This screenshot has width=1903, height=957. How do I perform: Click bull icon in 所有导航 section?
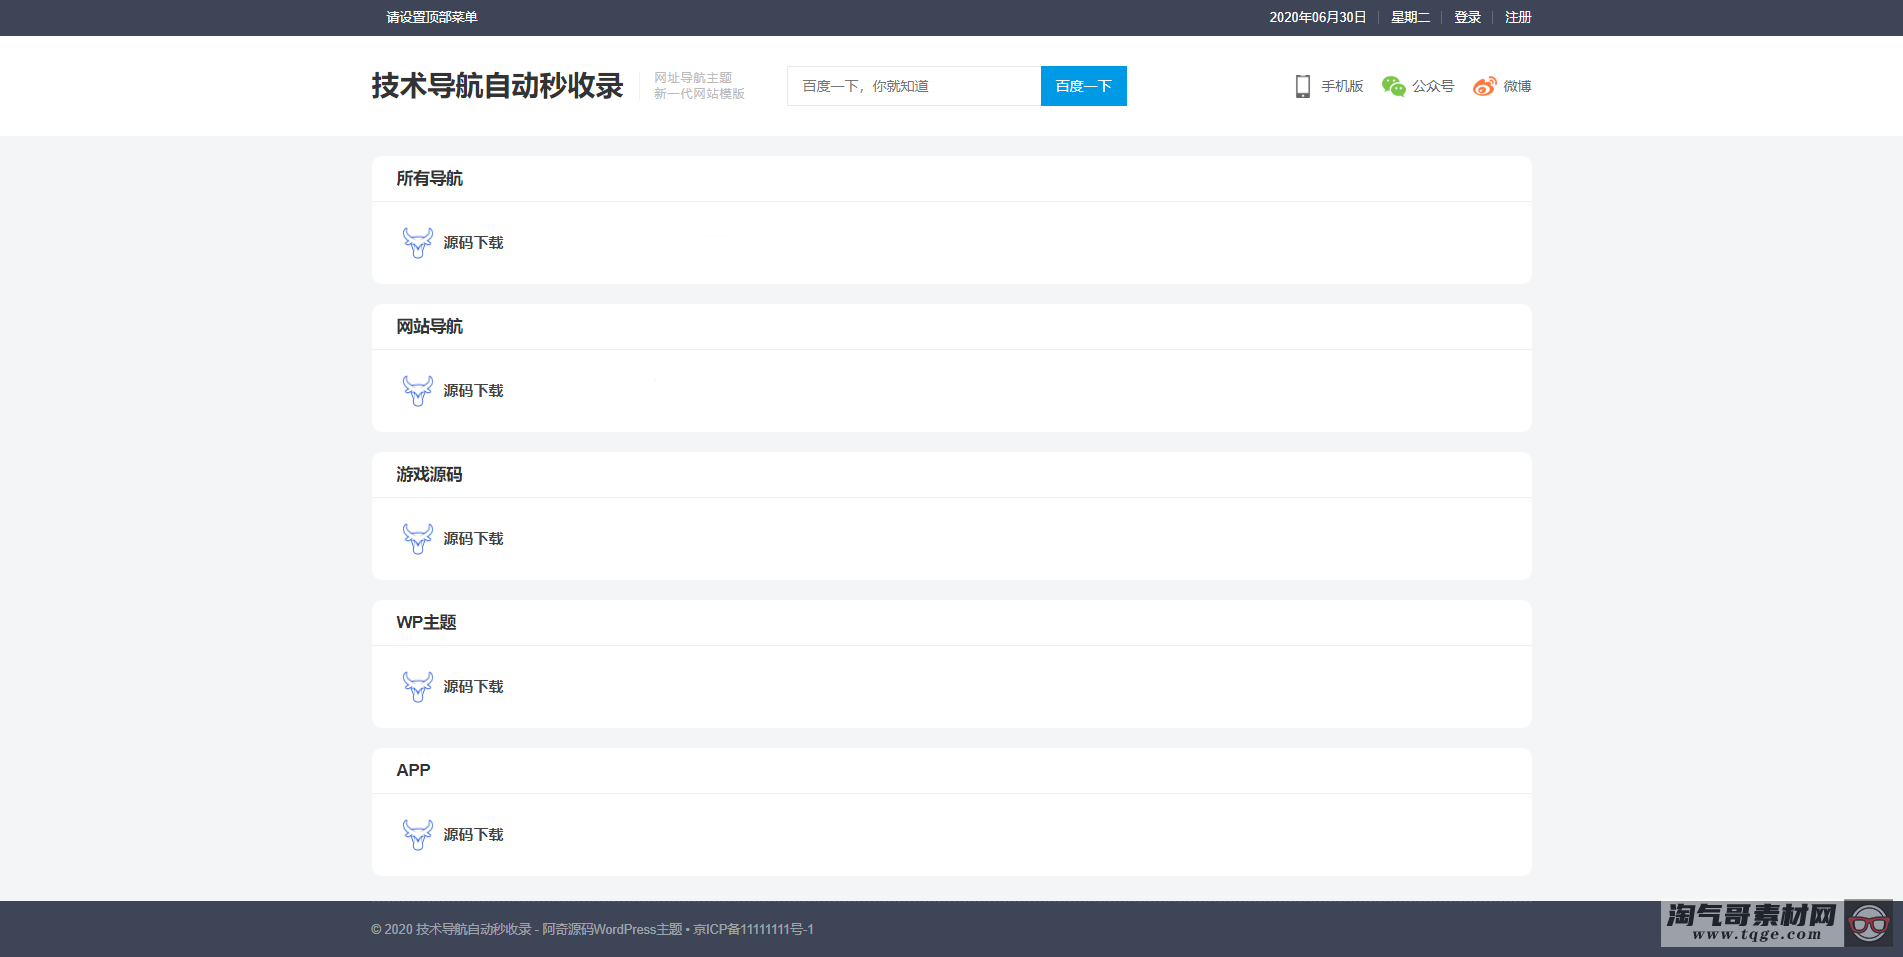(x=417, y=242)
